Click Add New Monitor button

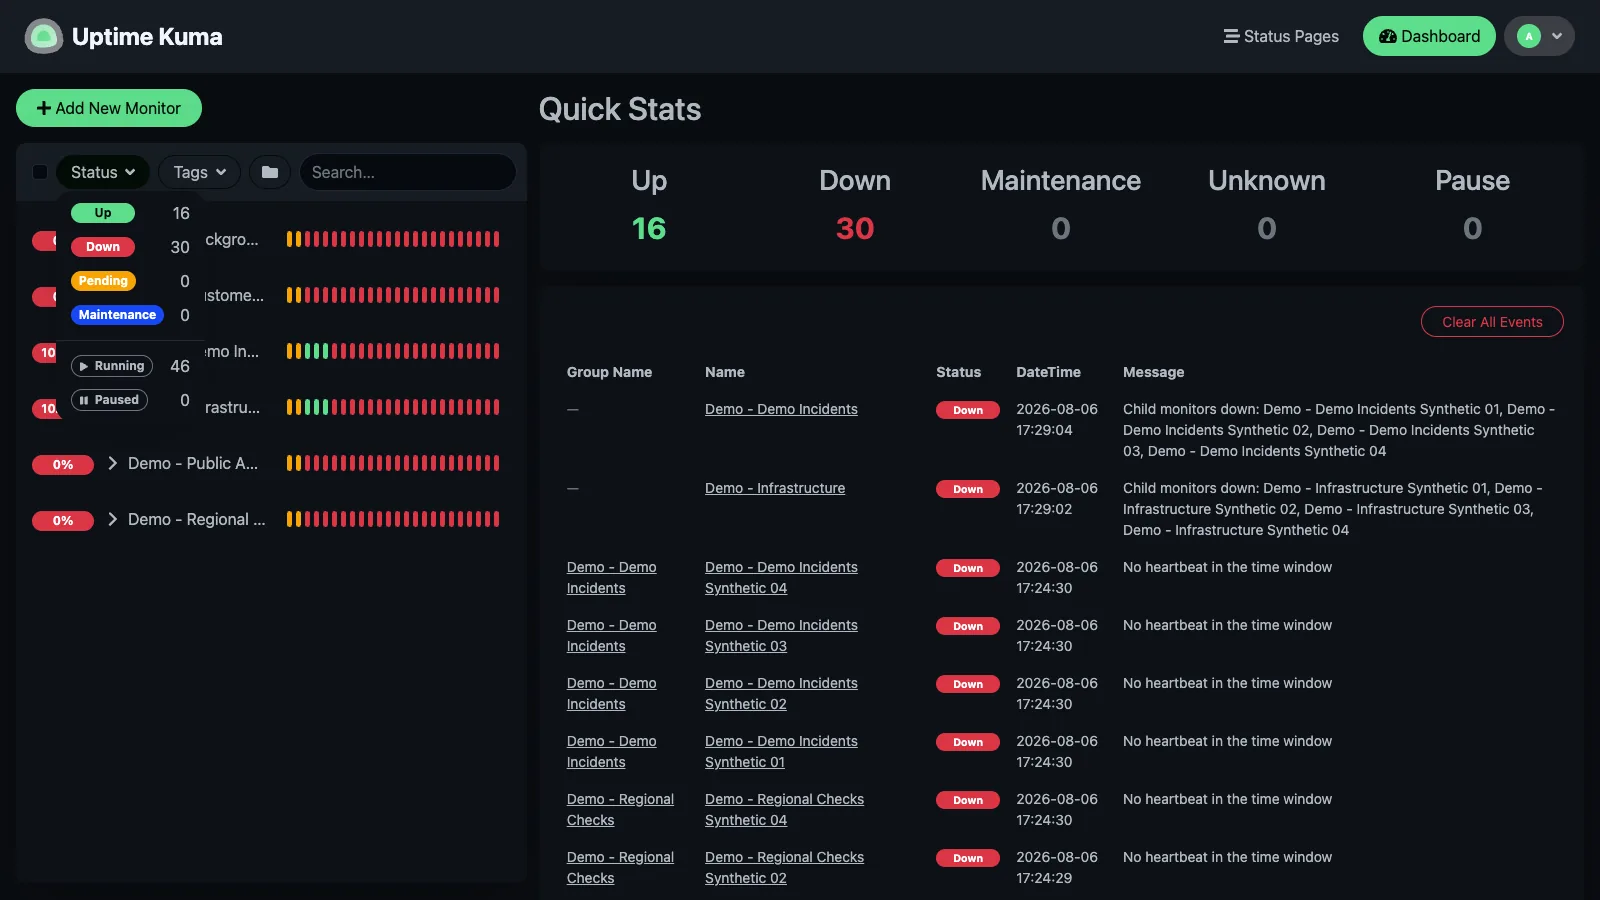click(x=109, y=108)
